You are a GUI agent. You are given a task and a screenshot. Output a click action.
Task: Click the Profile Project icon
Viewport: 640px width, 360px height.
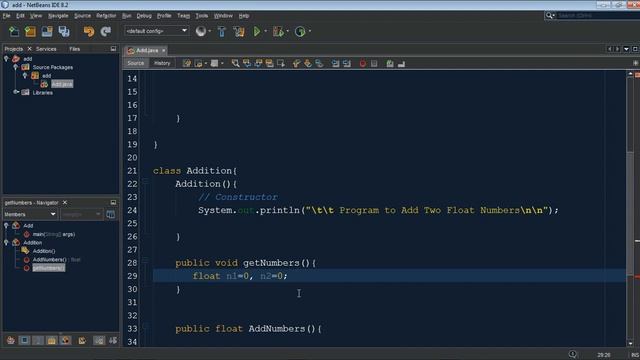tap(300, 31)
